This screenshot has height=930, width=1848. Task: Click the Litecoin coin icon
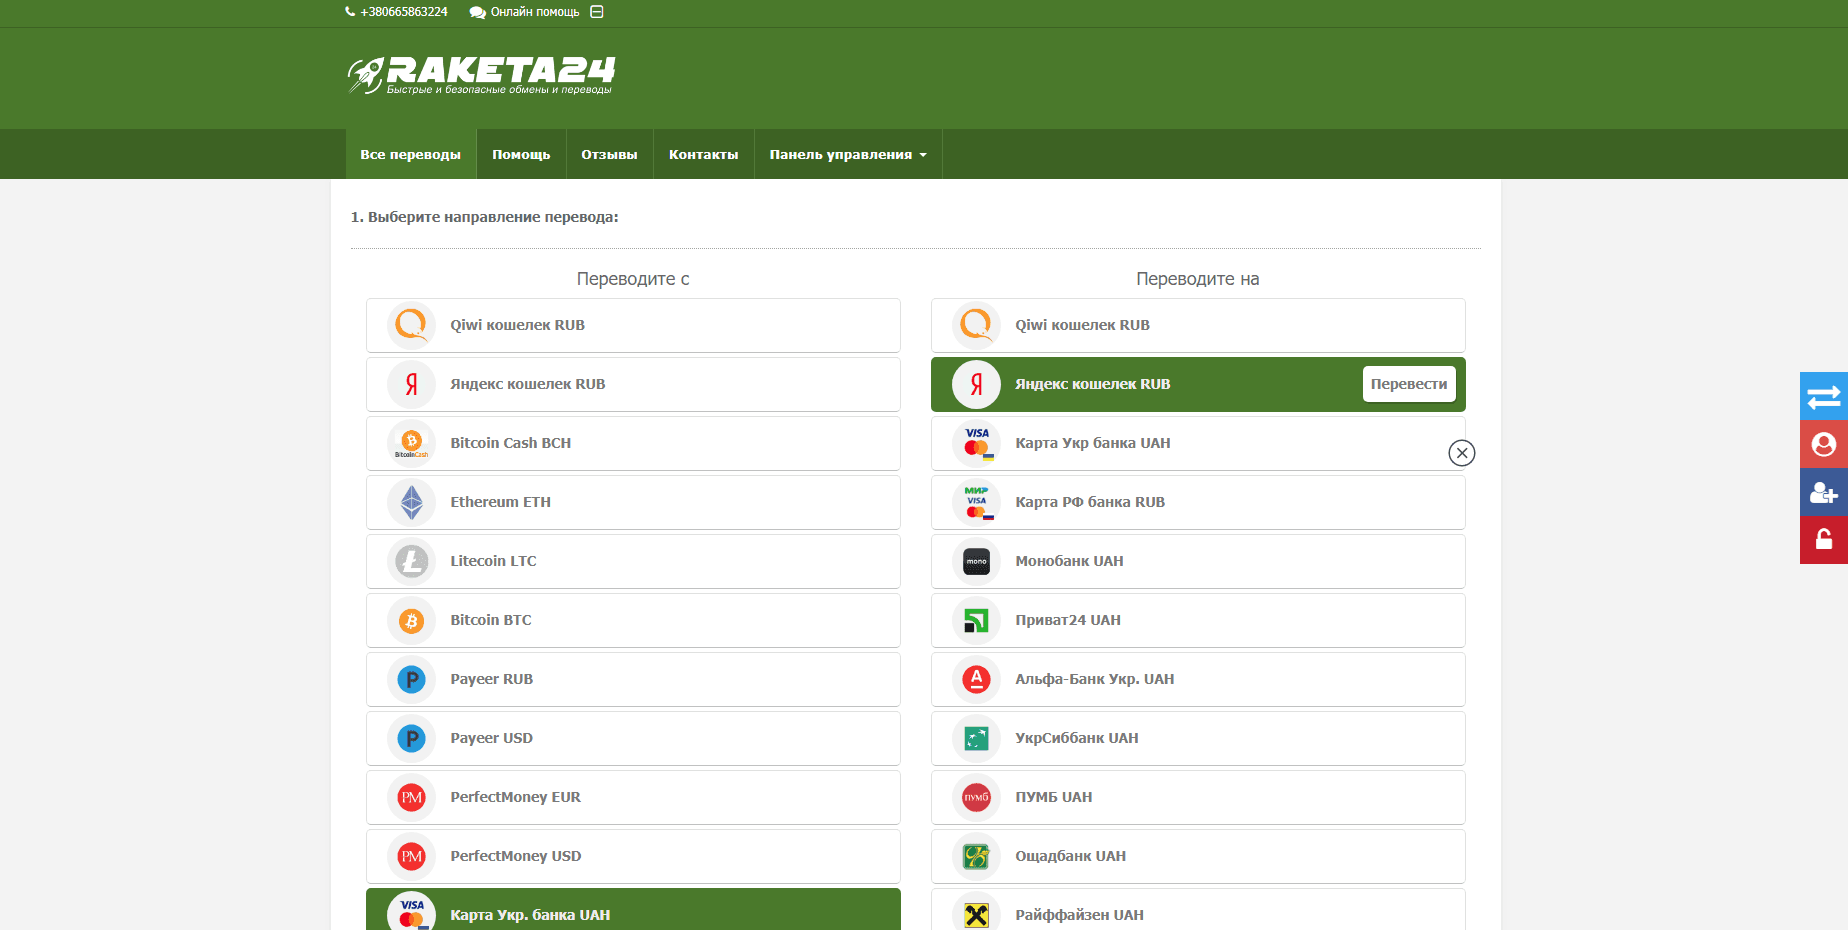[411, 561]
